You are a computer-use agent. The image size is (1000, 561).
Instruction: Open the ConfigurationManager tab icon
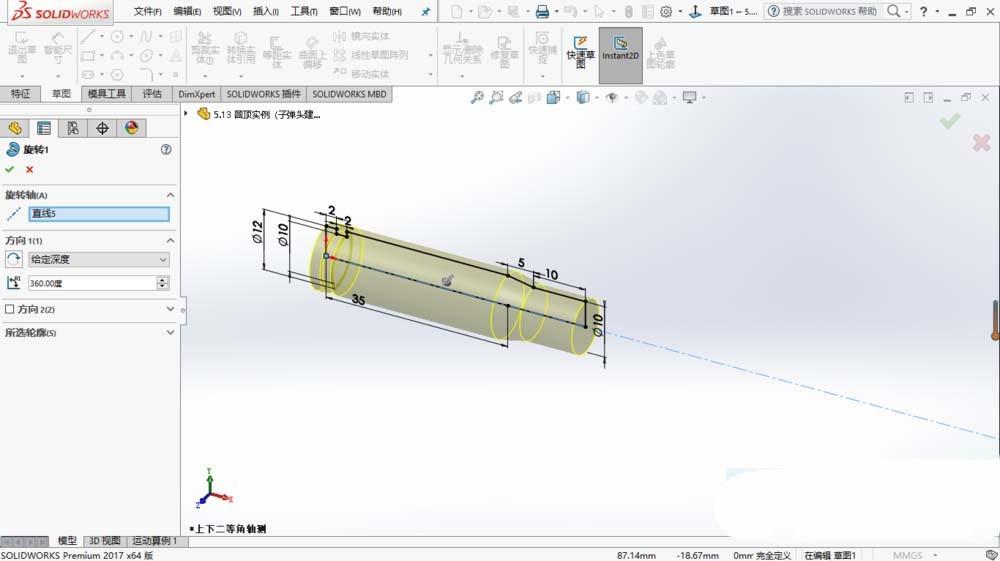tap(73, 128)
